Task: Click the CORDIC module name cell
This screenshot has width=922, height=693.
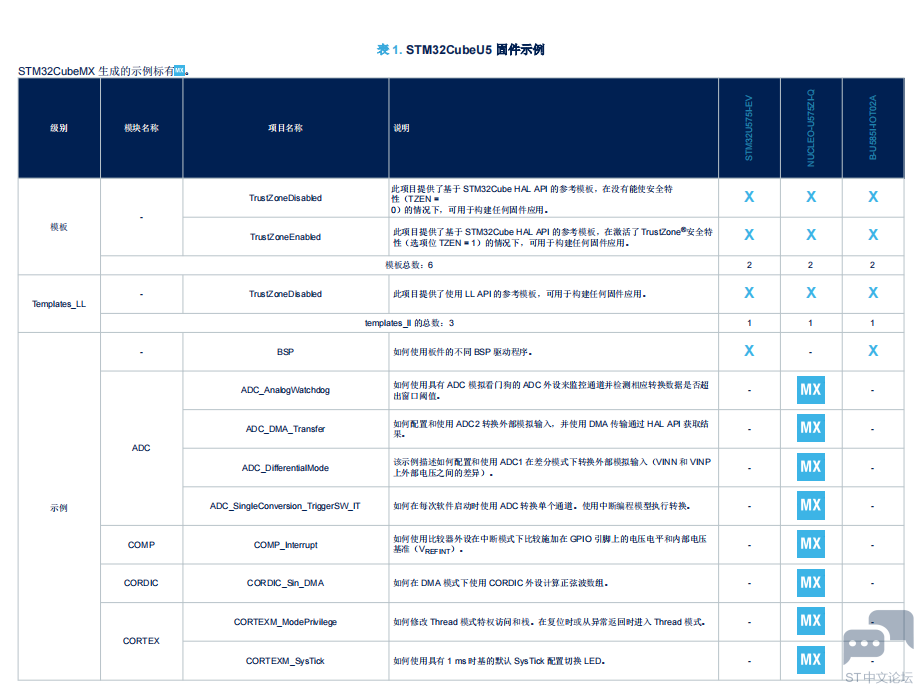Action: [141, 583]
